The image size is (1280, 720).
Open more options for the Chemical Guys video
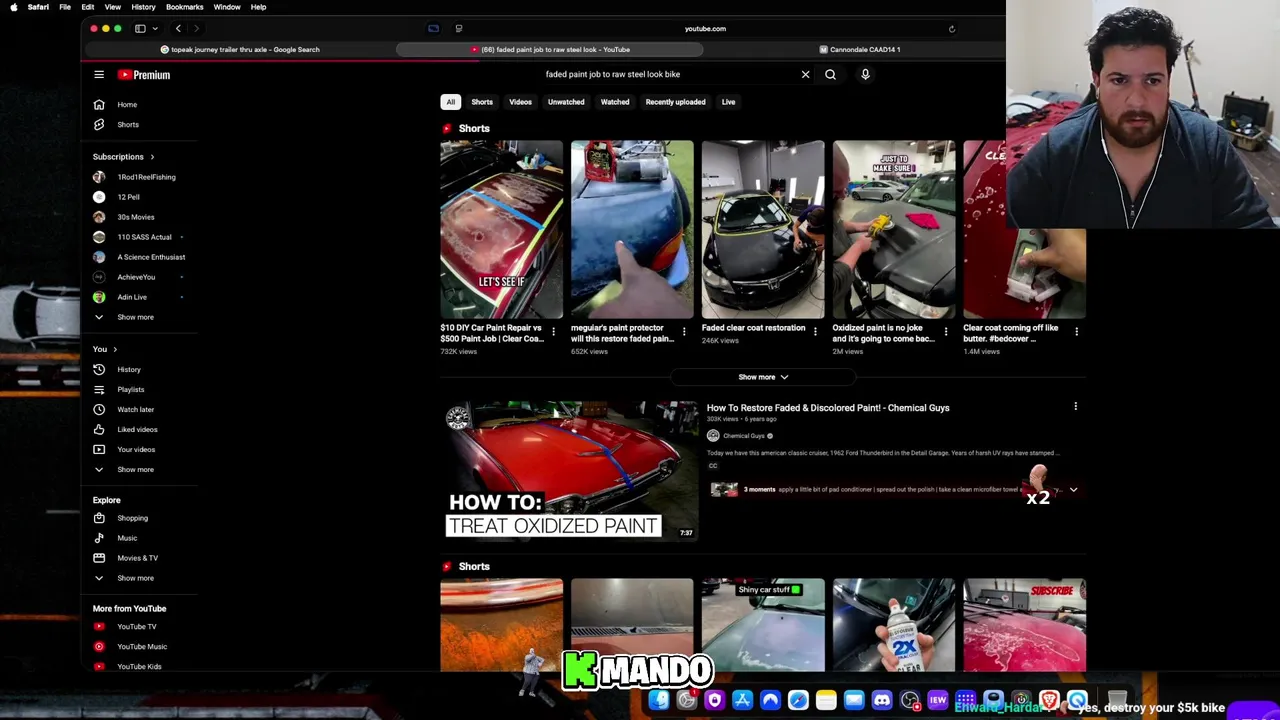(x=1075, y=407)
